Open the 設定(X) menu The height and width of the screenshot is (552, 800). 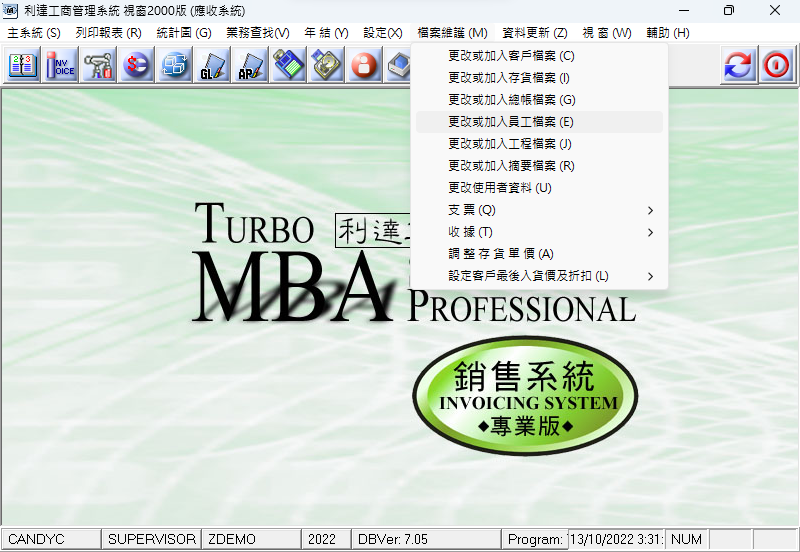(x=383, y=33)
